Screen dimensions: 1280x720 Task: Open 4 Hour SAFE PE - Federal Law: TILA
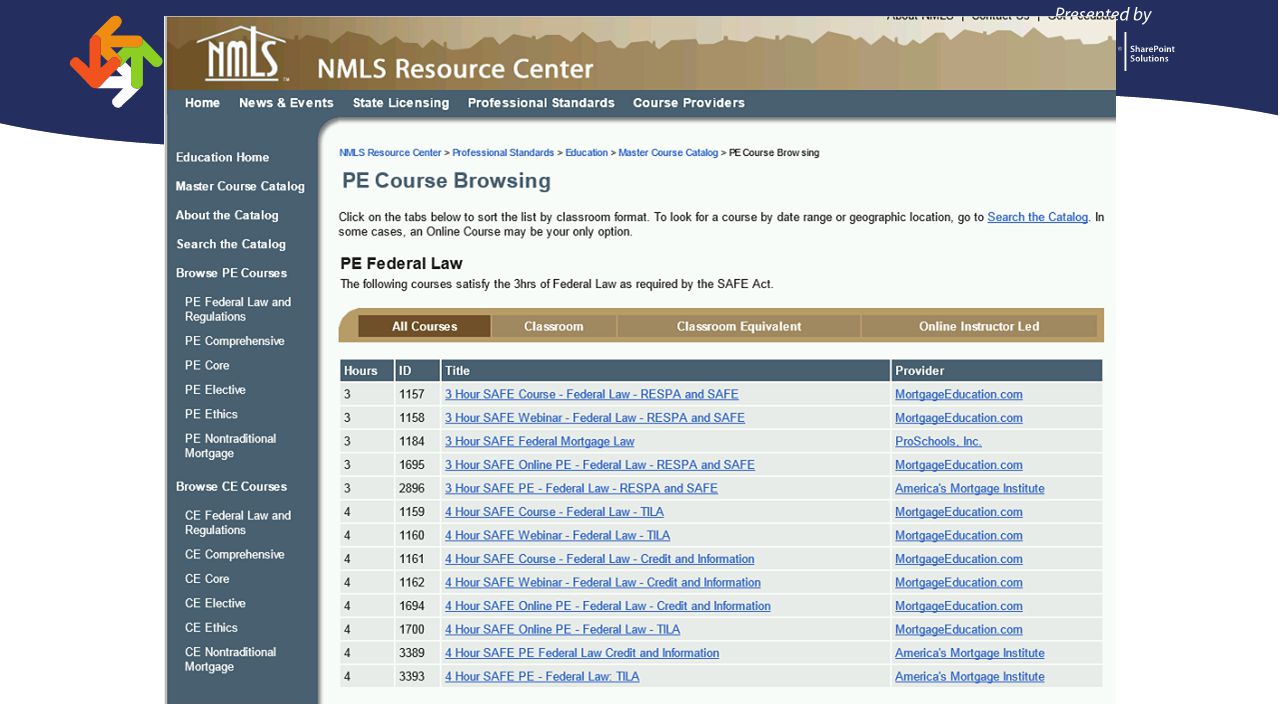[542, 677]
